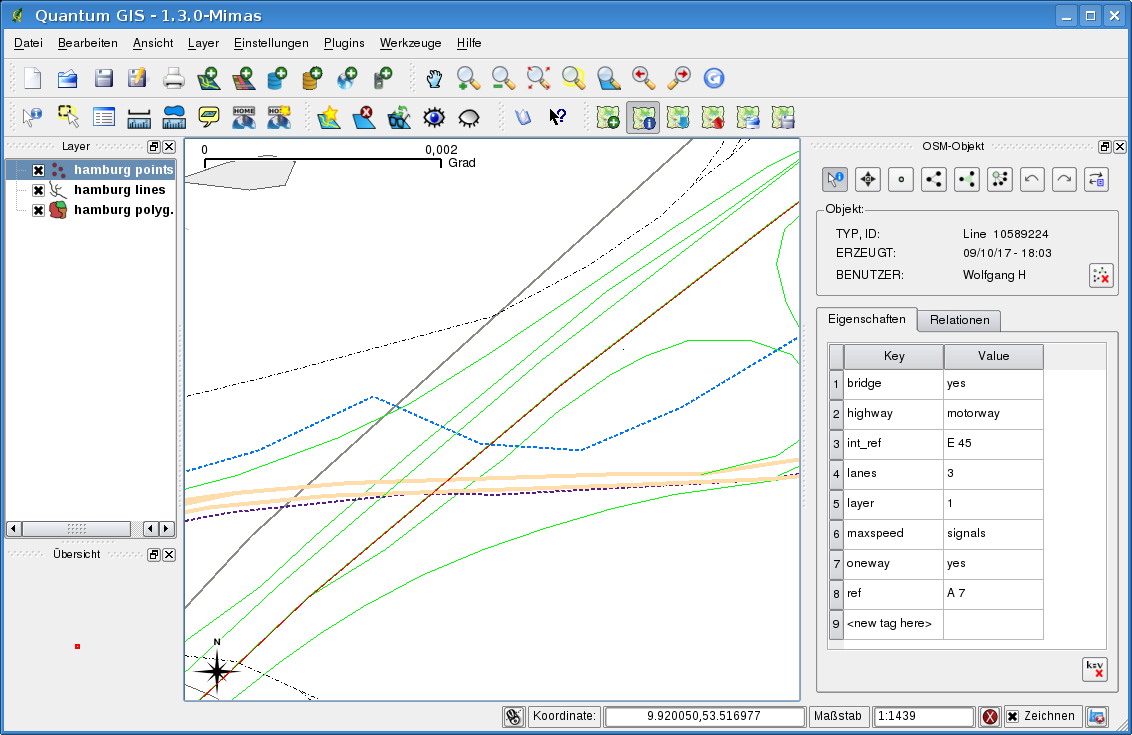Open the Datei menu
This screenshot has height=735, width=1132.
(x=28, y=43)
